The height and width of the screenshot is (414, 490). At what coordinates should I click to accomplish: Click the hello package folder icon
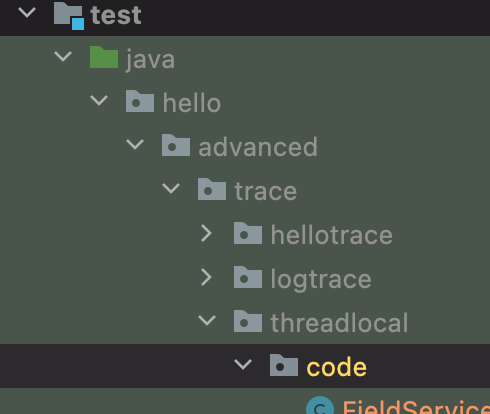tap(140, 101)
